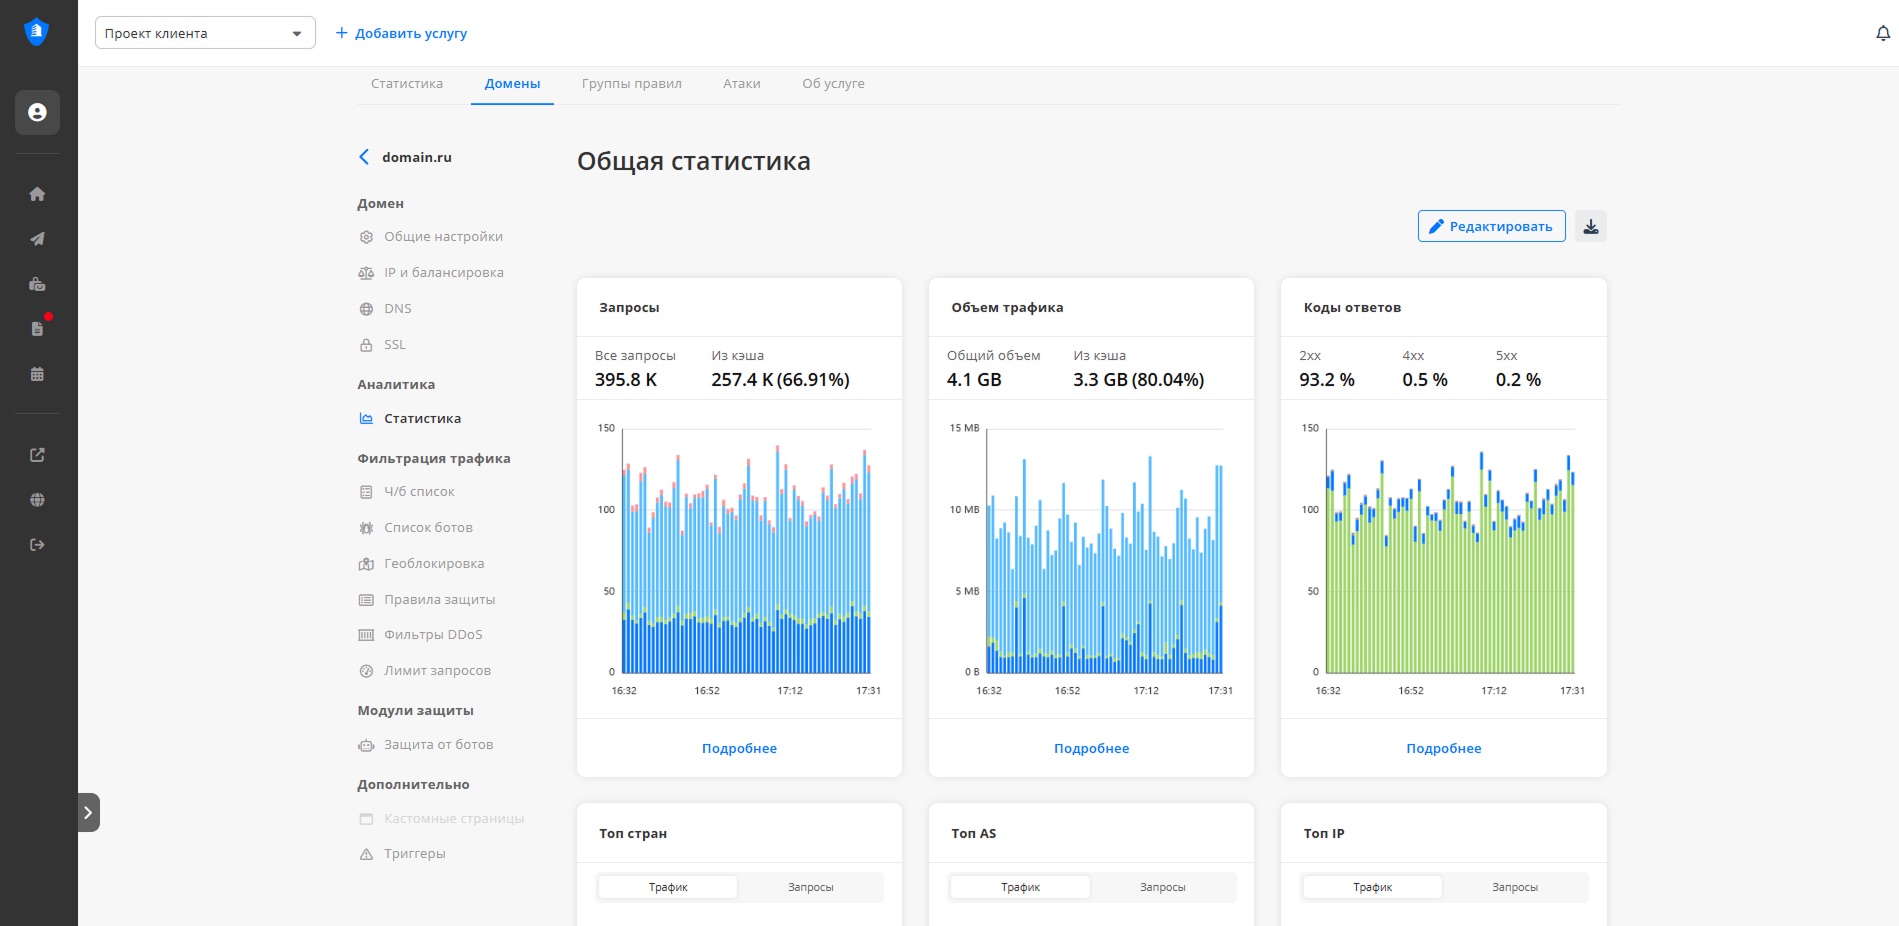This screenshot has height=926, width=1899.
Task: Switch Top countries card to Запросы
Action: tap(810, 887)
